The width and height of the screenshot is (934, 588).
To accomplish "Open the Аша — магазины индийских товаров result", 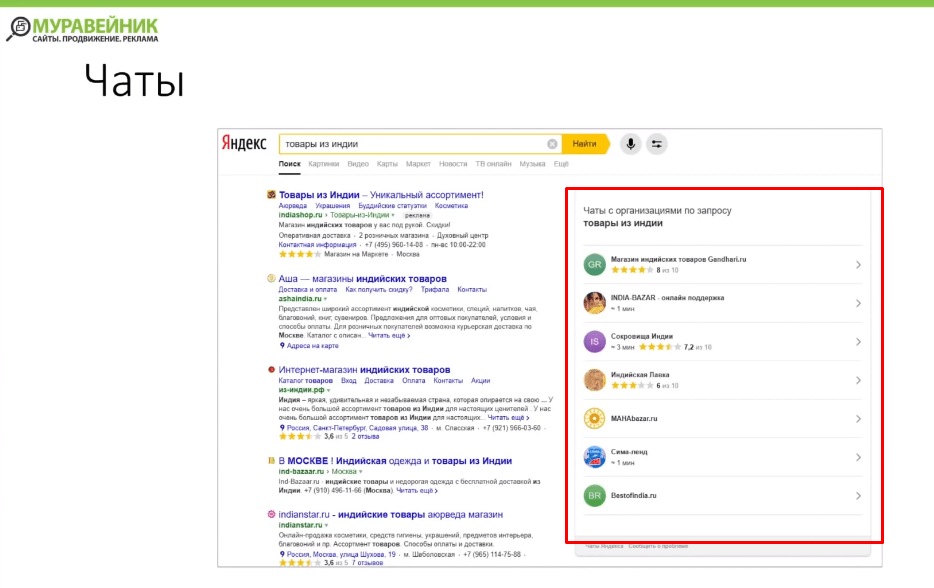I will [363, 279].
